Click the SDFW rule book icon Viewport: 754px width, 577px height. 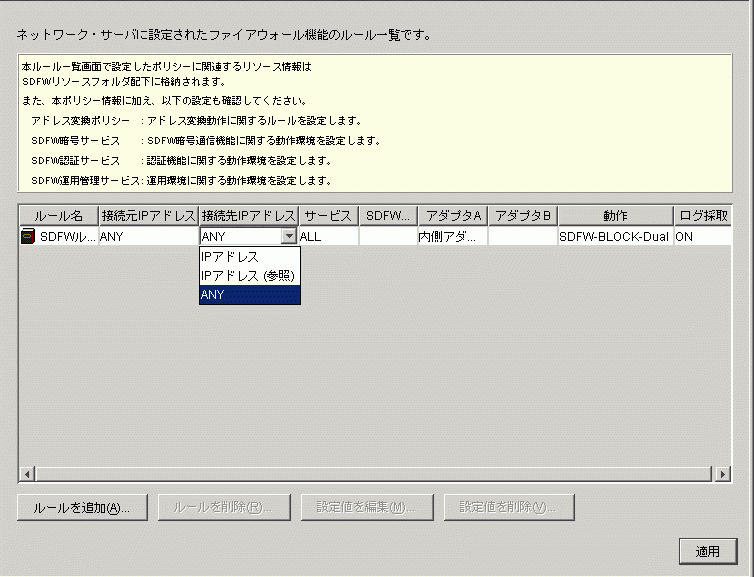tap(28, 237)
